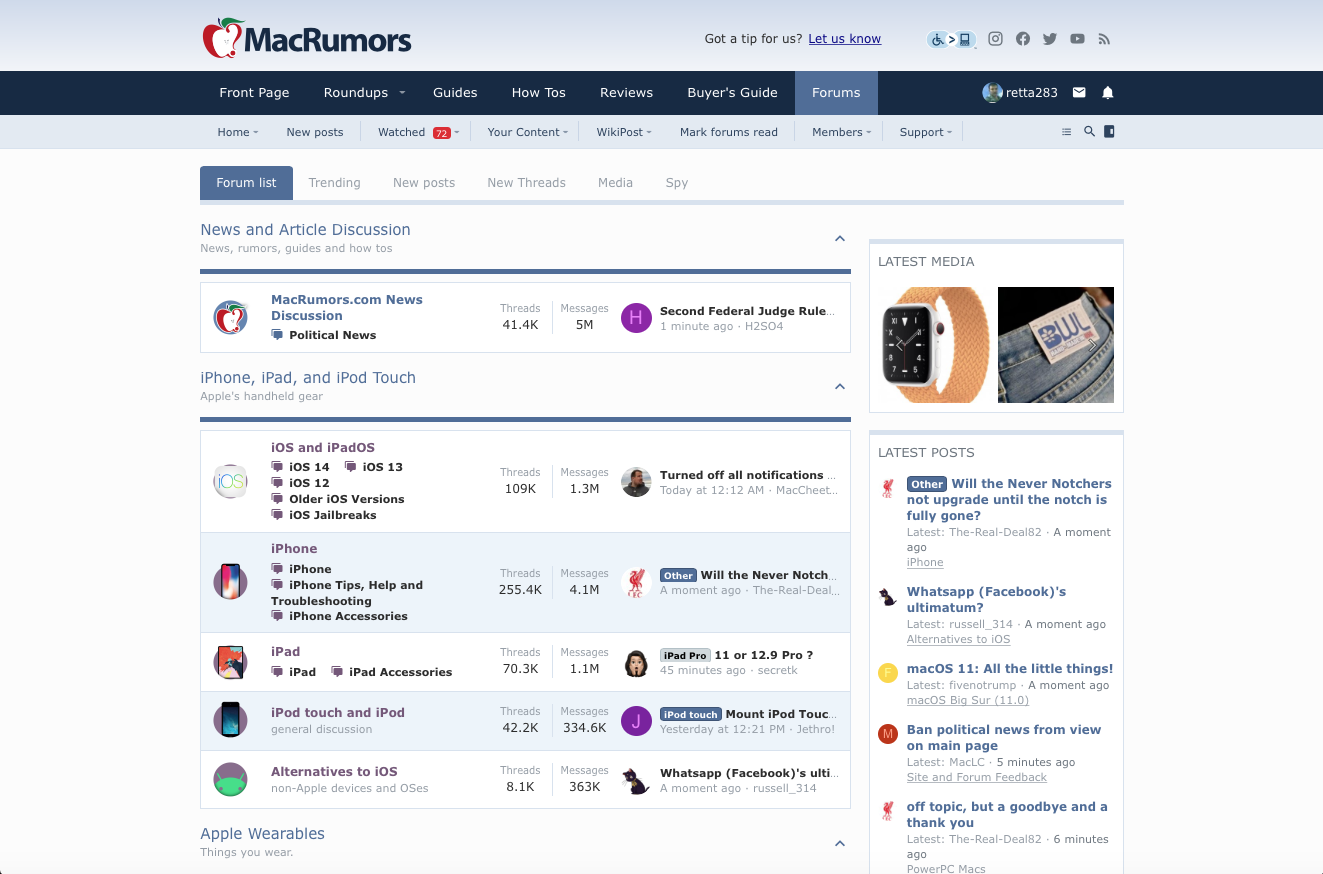
Task: Open the iPad Accessories subforum
Action: [400, 672]
